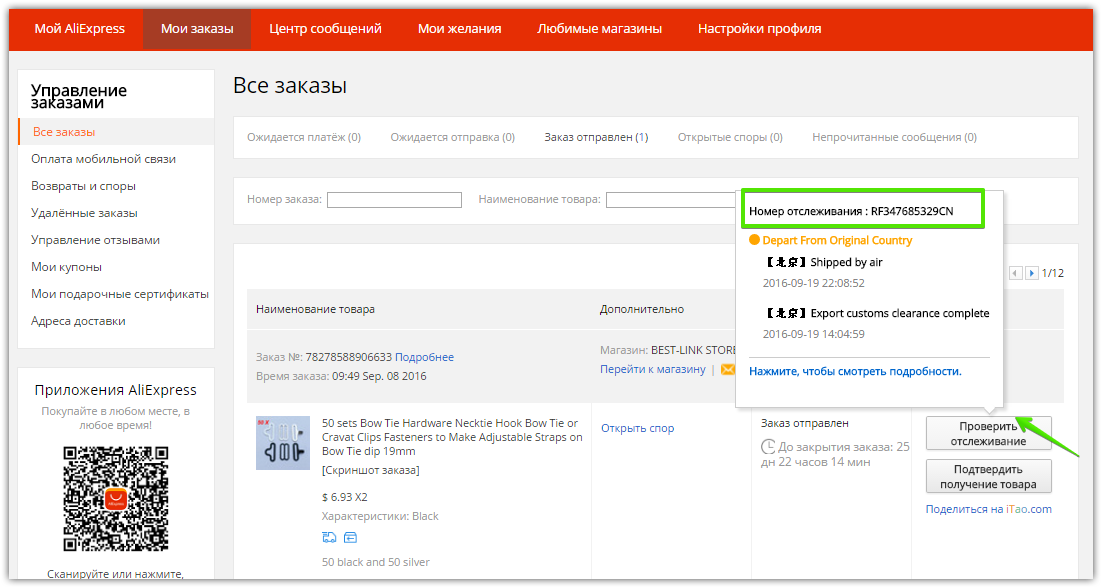Screen dimensions: 1102x588
Task: Click Depart From Original Country status
Action: point(837,240)
